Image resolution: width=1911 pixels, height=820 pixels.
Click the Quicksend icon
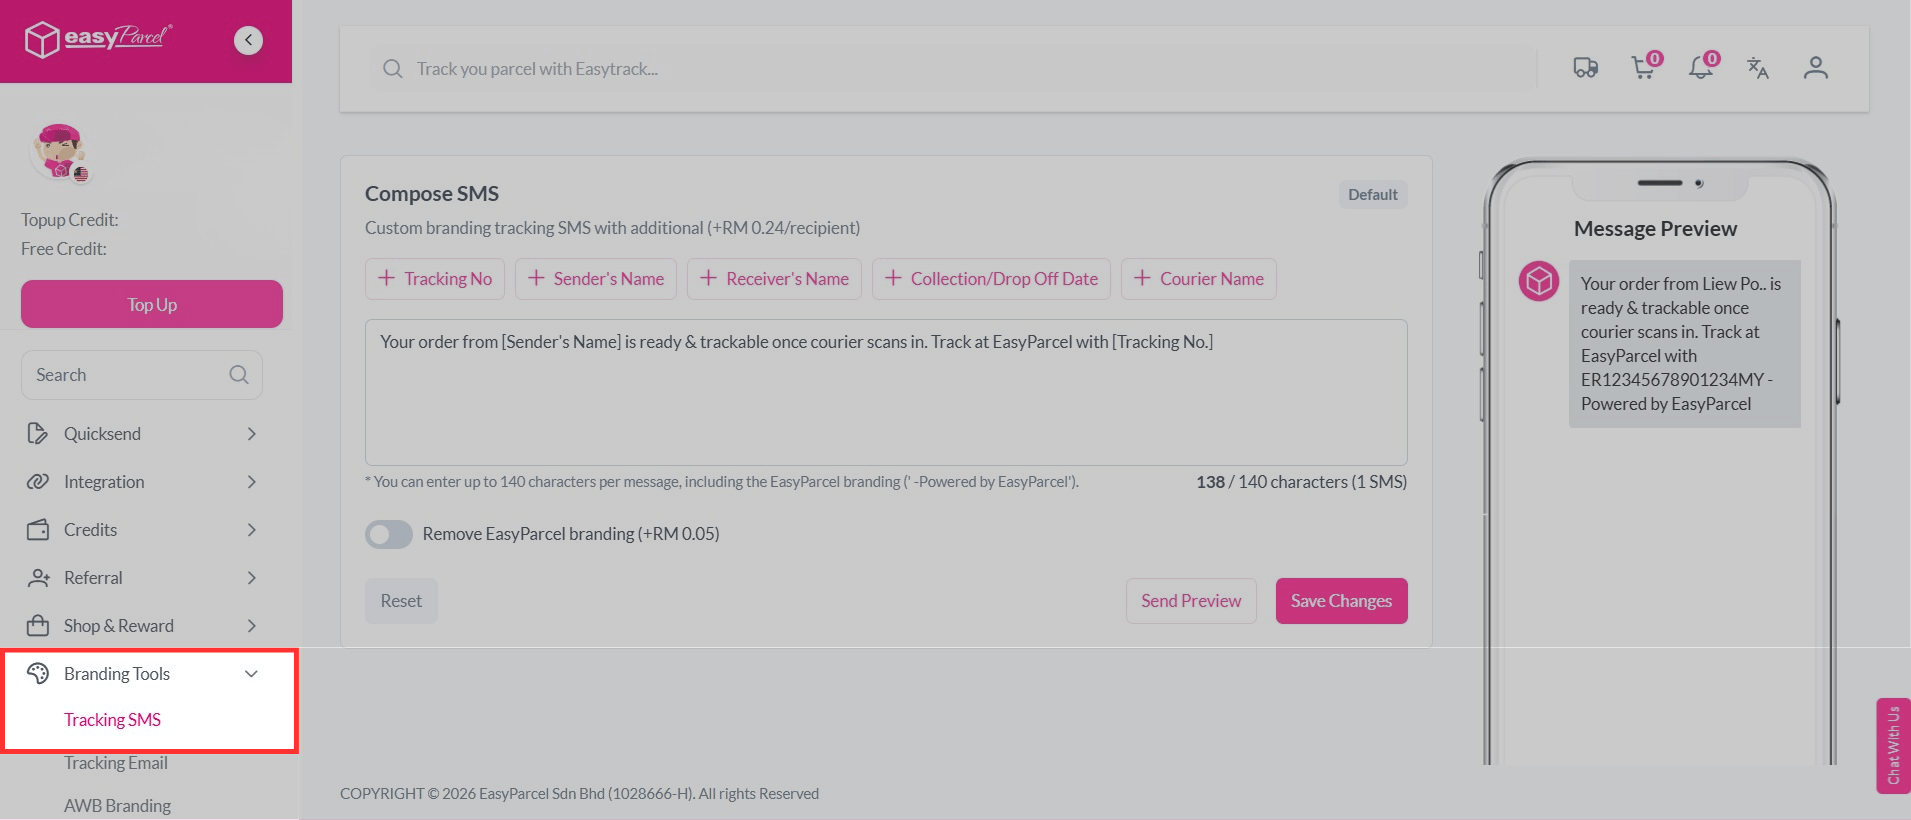(x=38, y=434)
